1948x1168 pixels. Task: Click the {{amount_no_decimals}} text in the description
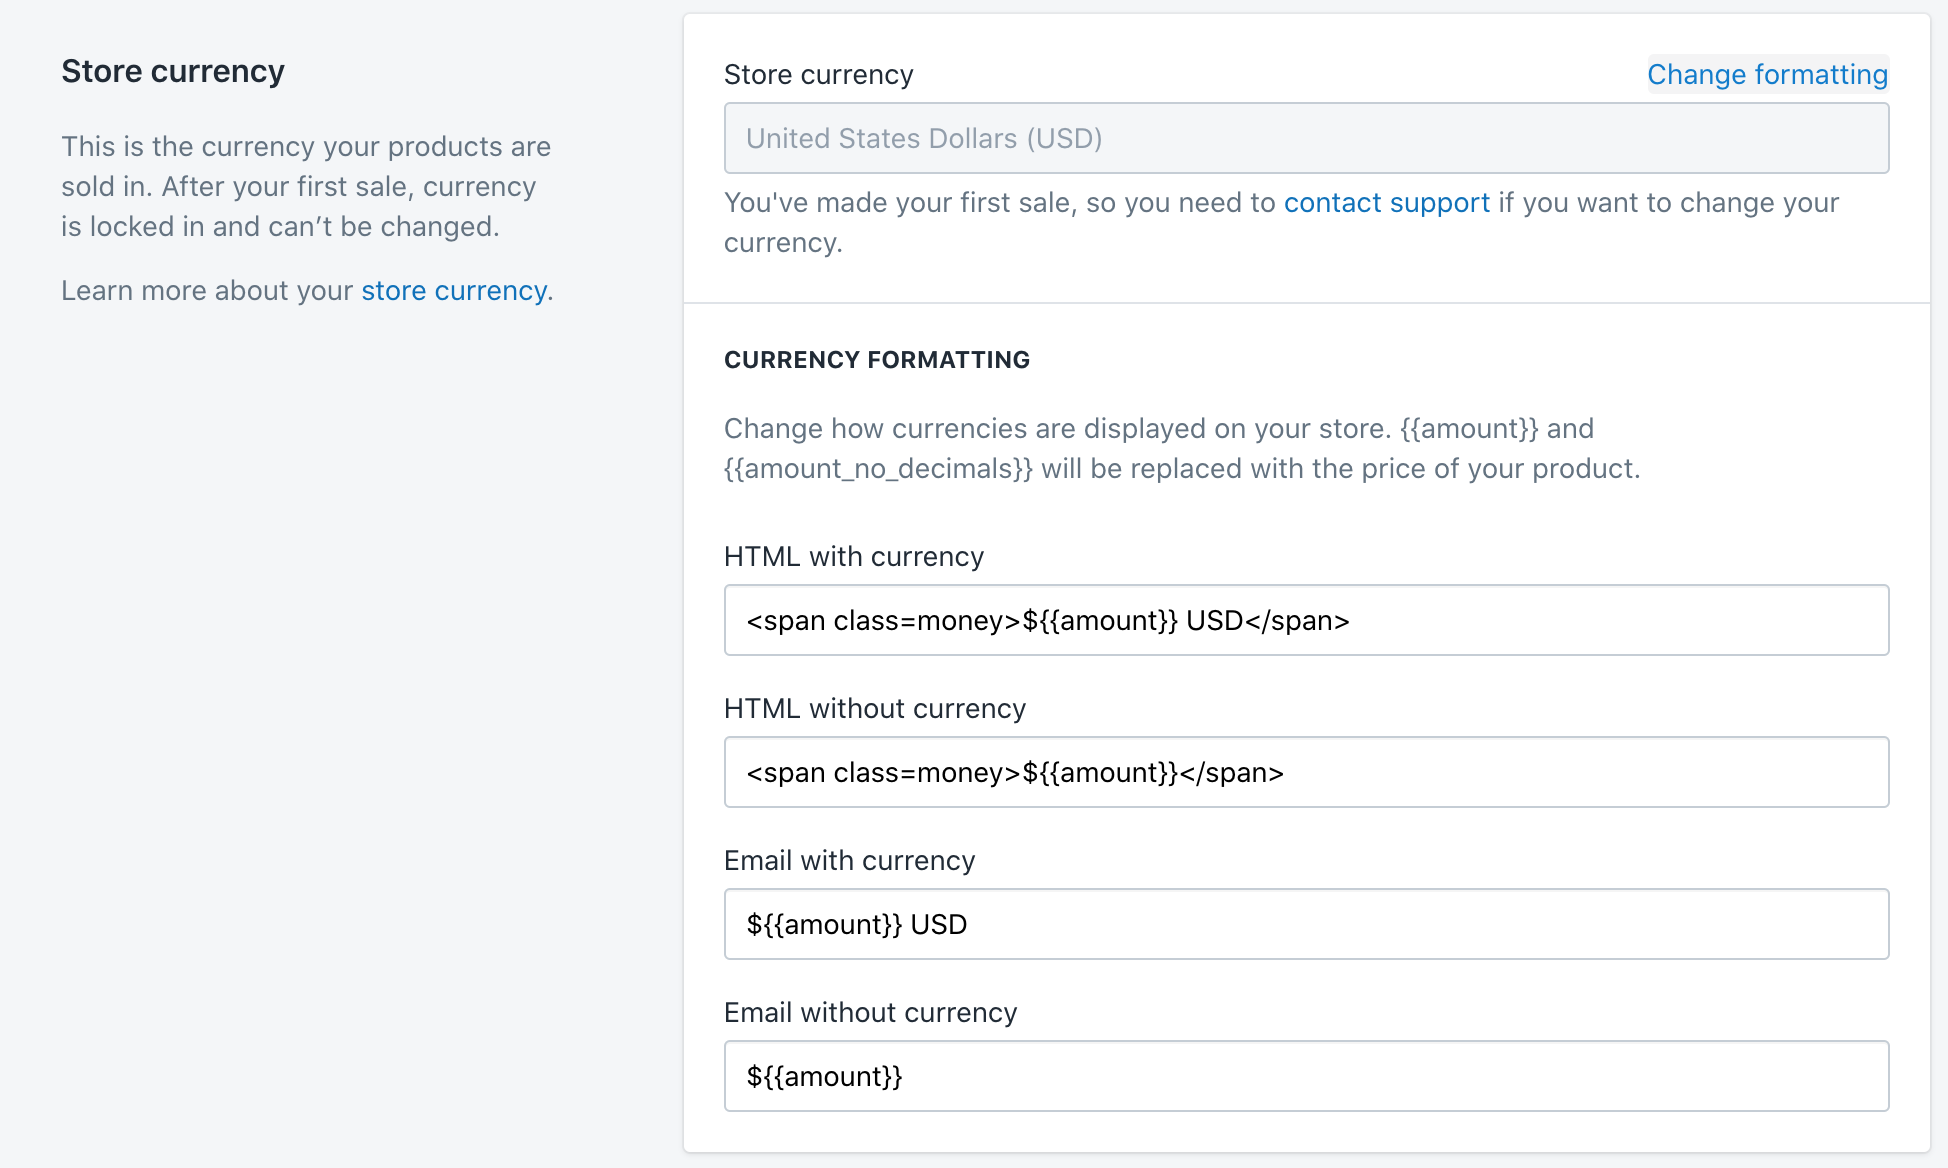click(x=878, y=469)
